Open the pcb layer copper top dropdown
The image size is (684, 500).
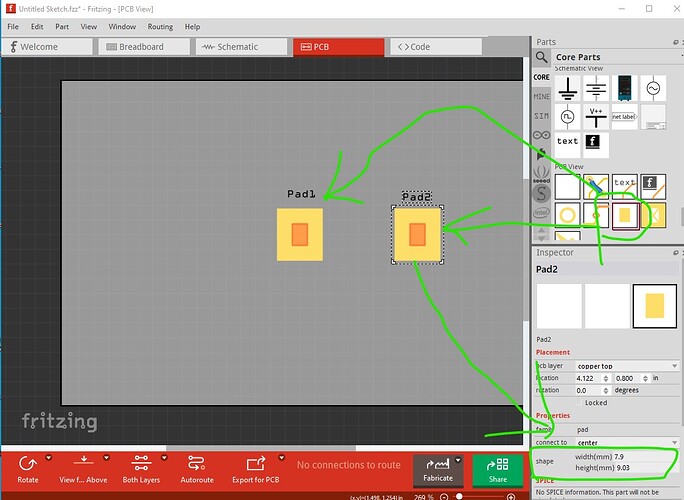pos(626,366)
